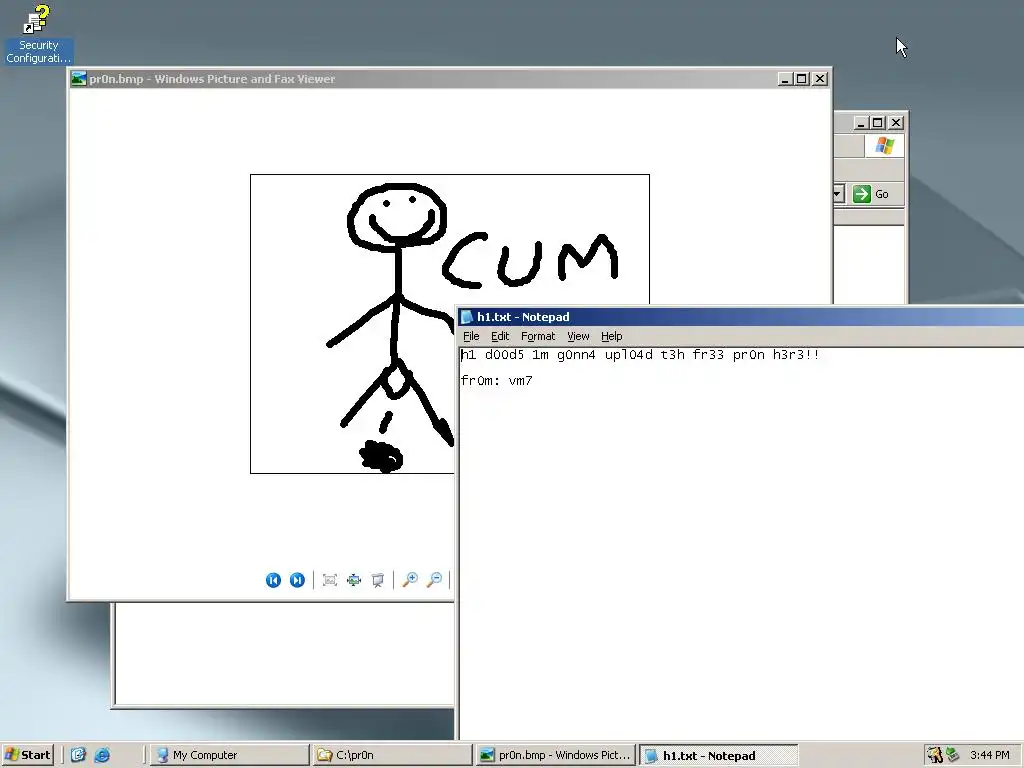Click the "fr0m: vm7" line in Notepad

pos(496,381)
